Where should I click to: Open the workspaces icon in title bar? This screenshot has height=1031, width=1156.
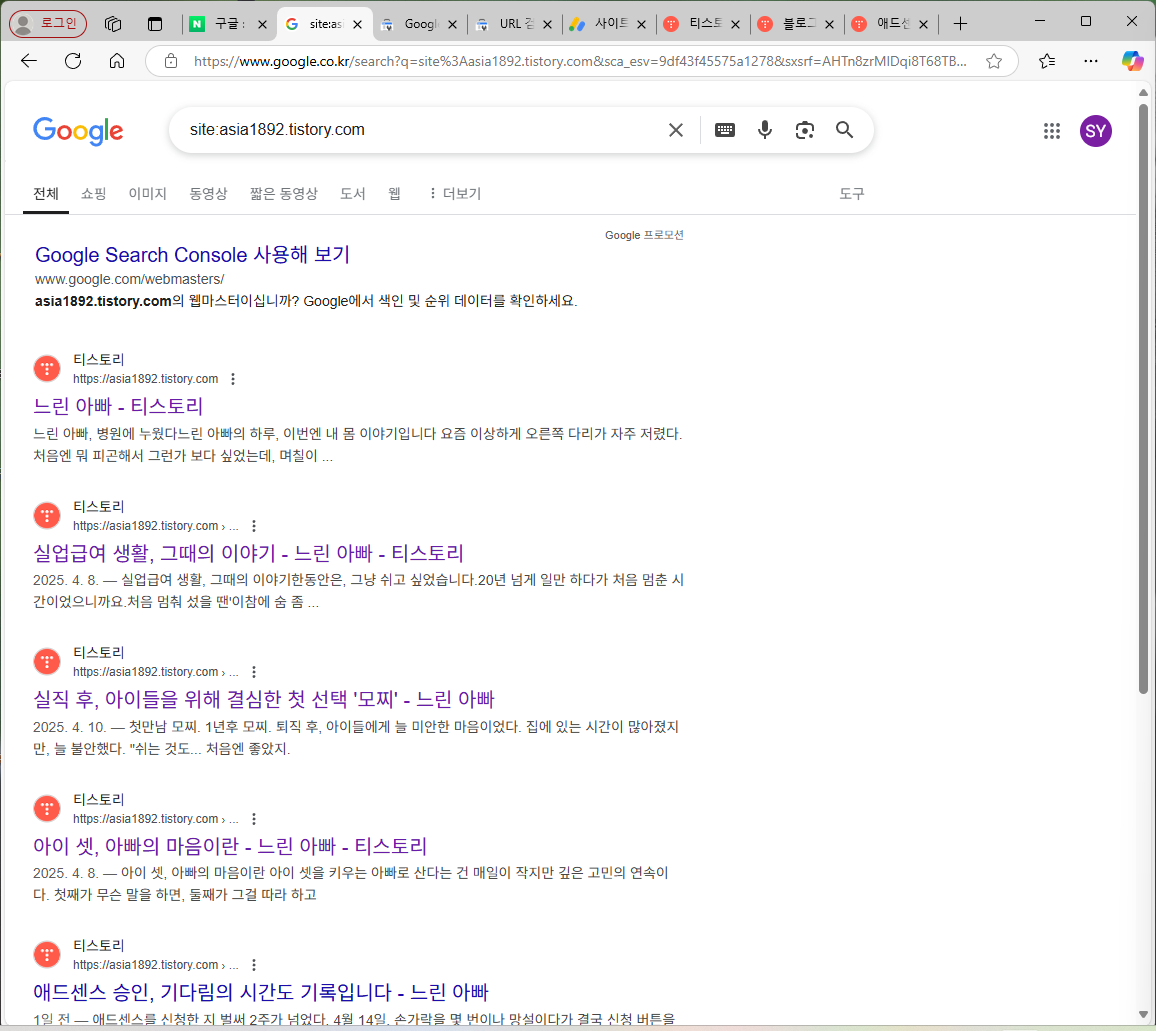113,24
